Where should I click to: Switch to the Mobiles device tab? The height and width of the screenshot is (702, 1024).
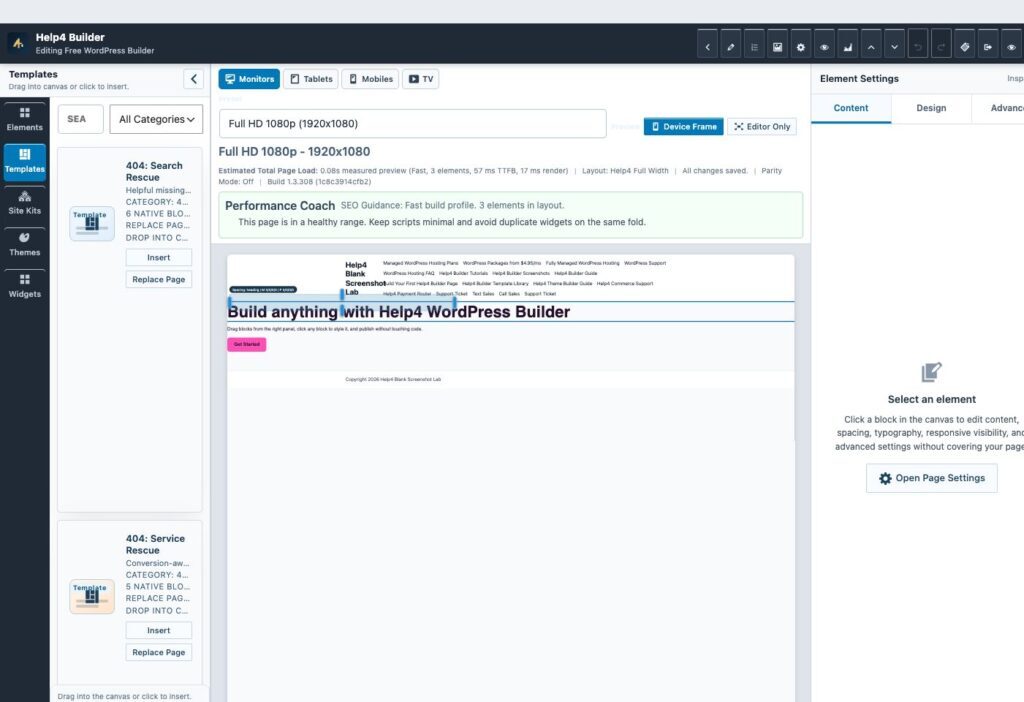pyautogui.click(x=370, y=79)
